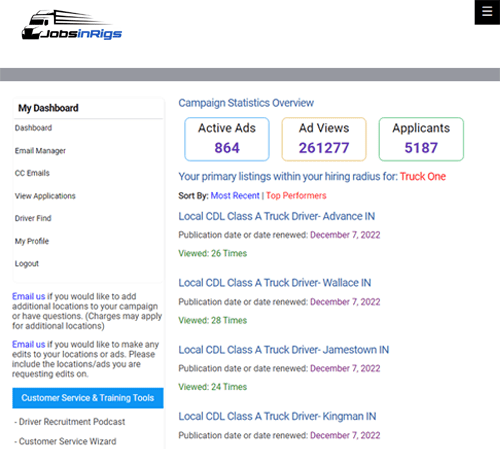Sort listings by Most Recent
The width and height of the screenshot is (500, 449).
[235, 196]
